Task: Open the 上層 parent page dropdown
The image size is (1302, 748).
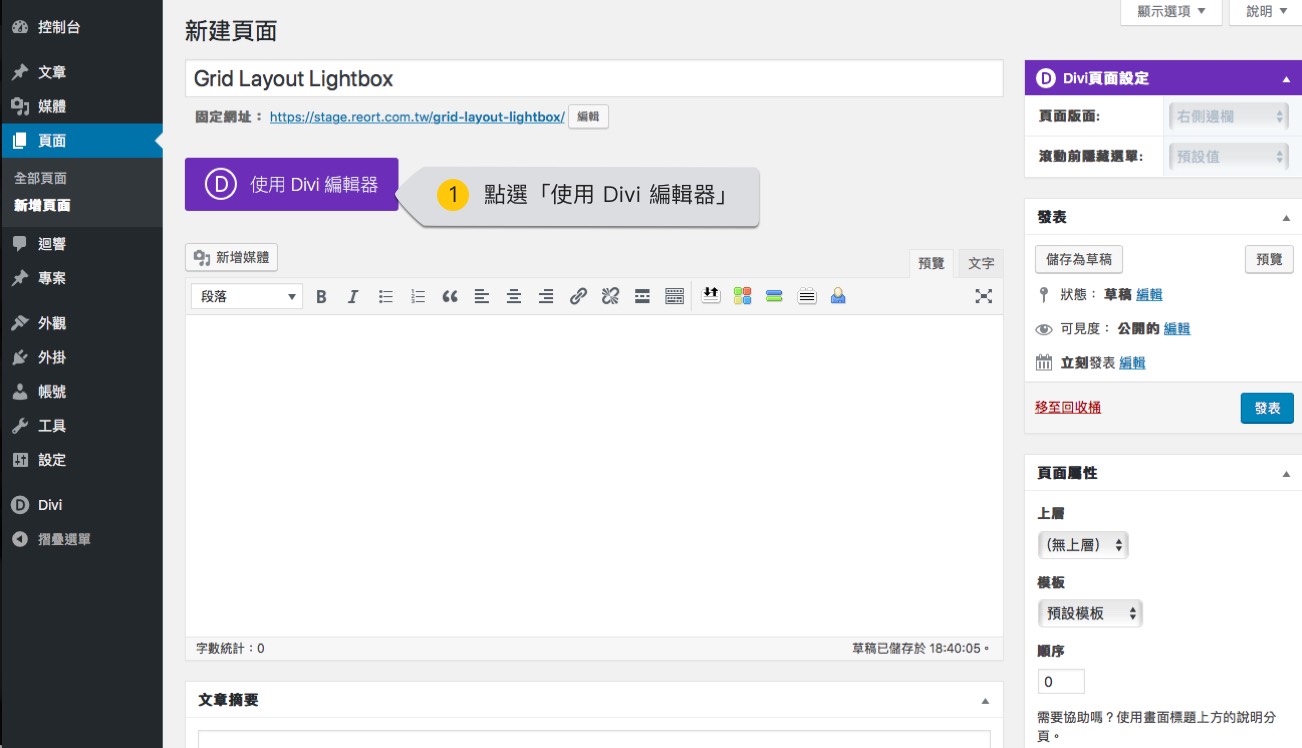Action: [1084, 545]
